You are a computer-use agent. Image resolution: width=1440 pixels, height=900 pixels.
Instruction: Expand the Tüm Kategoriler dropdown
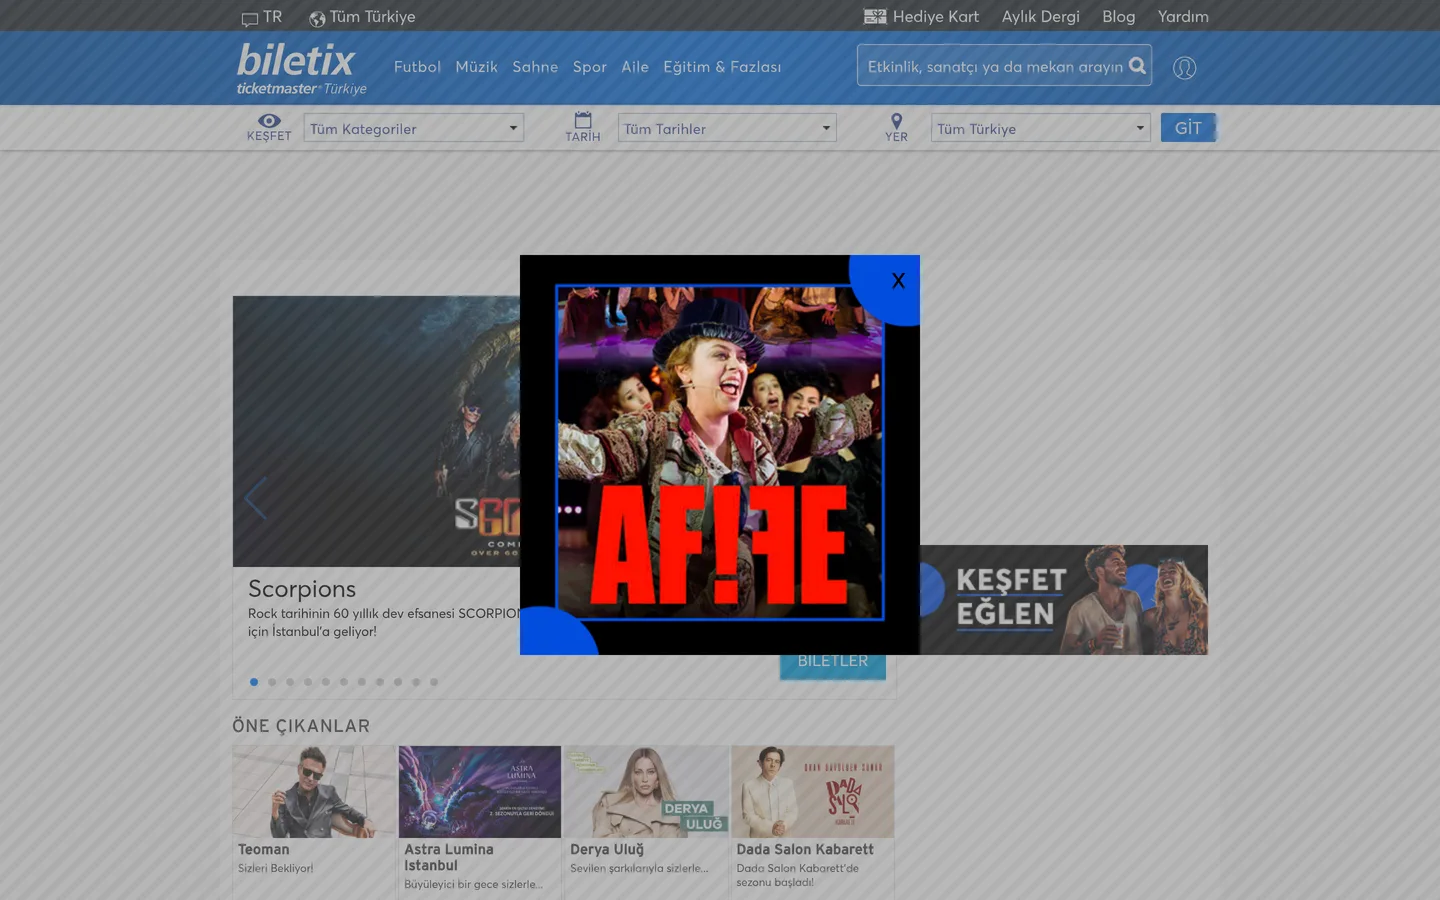pyautogui.click(x=414, y=128)
